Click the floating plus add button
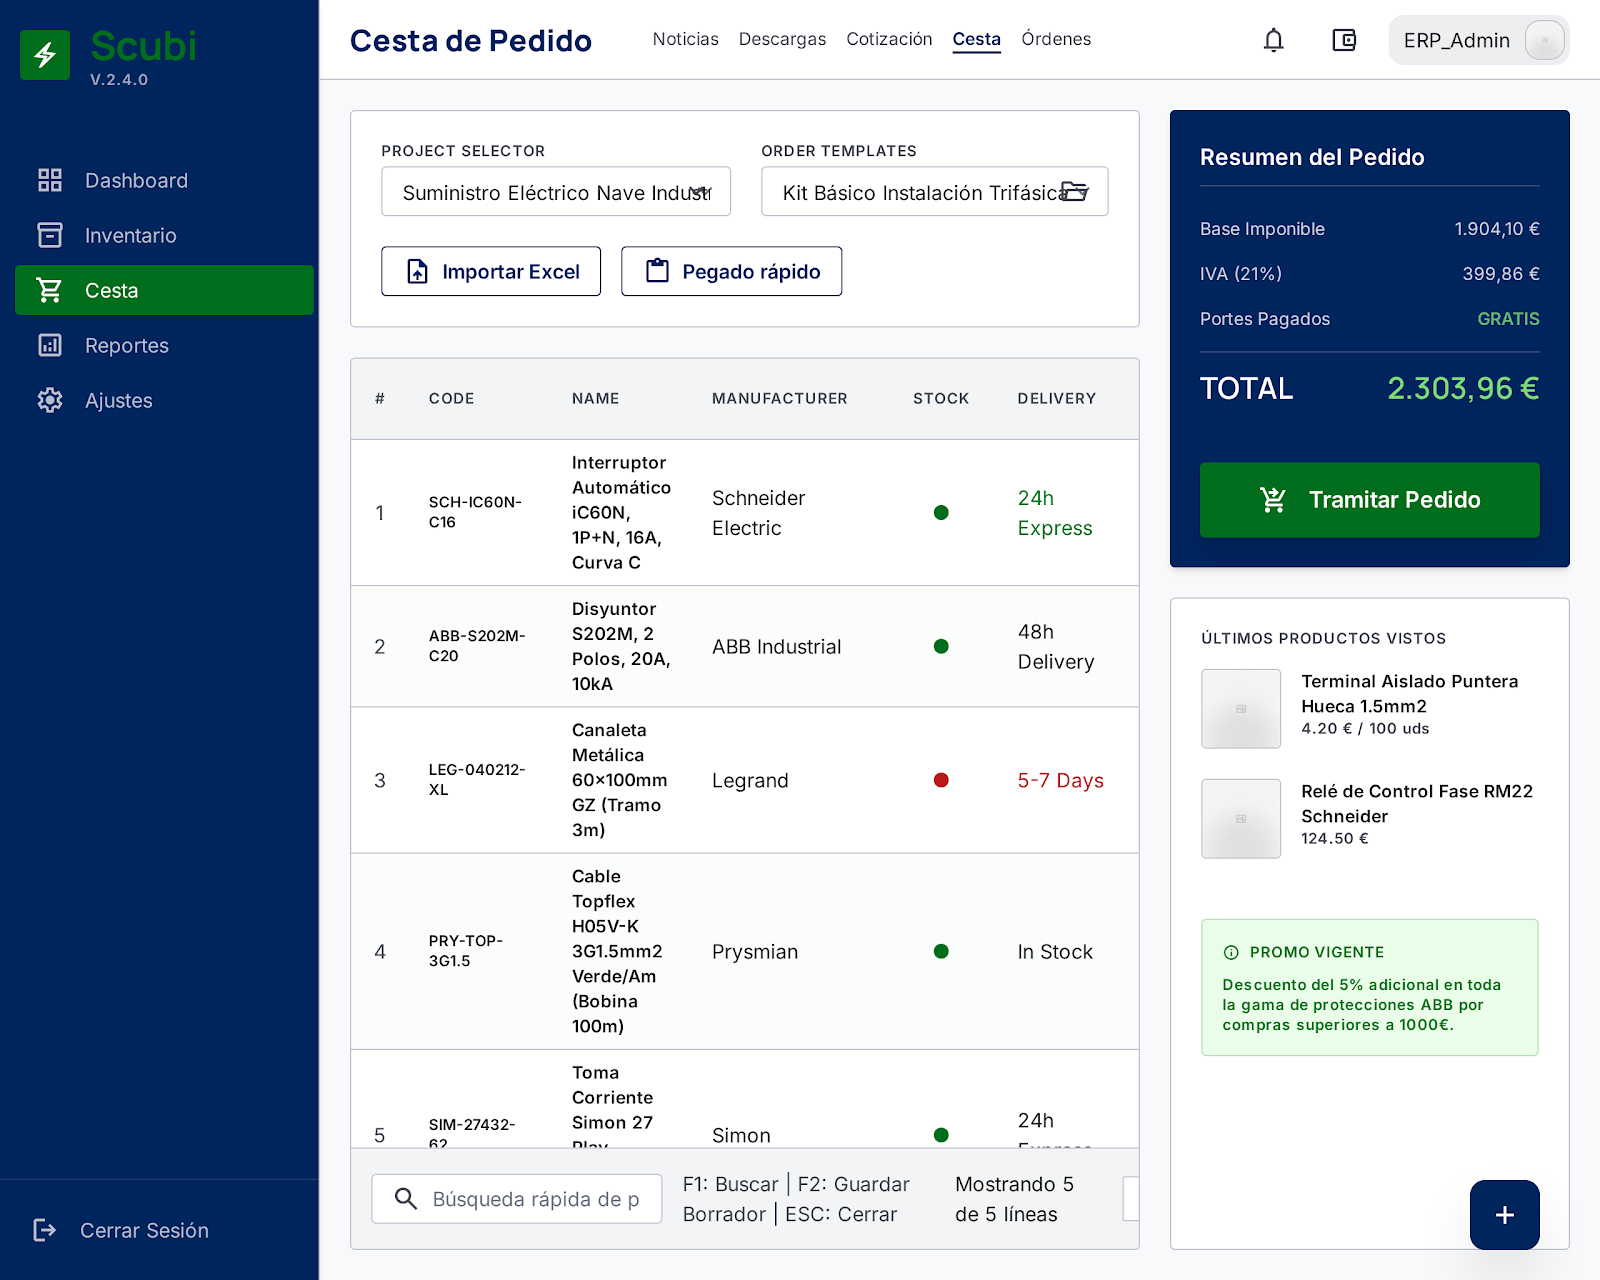Screen dimensions: 1600x1280 tap(1504, 1215)
